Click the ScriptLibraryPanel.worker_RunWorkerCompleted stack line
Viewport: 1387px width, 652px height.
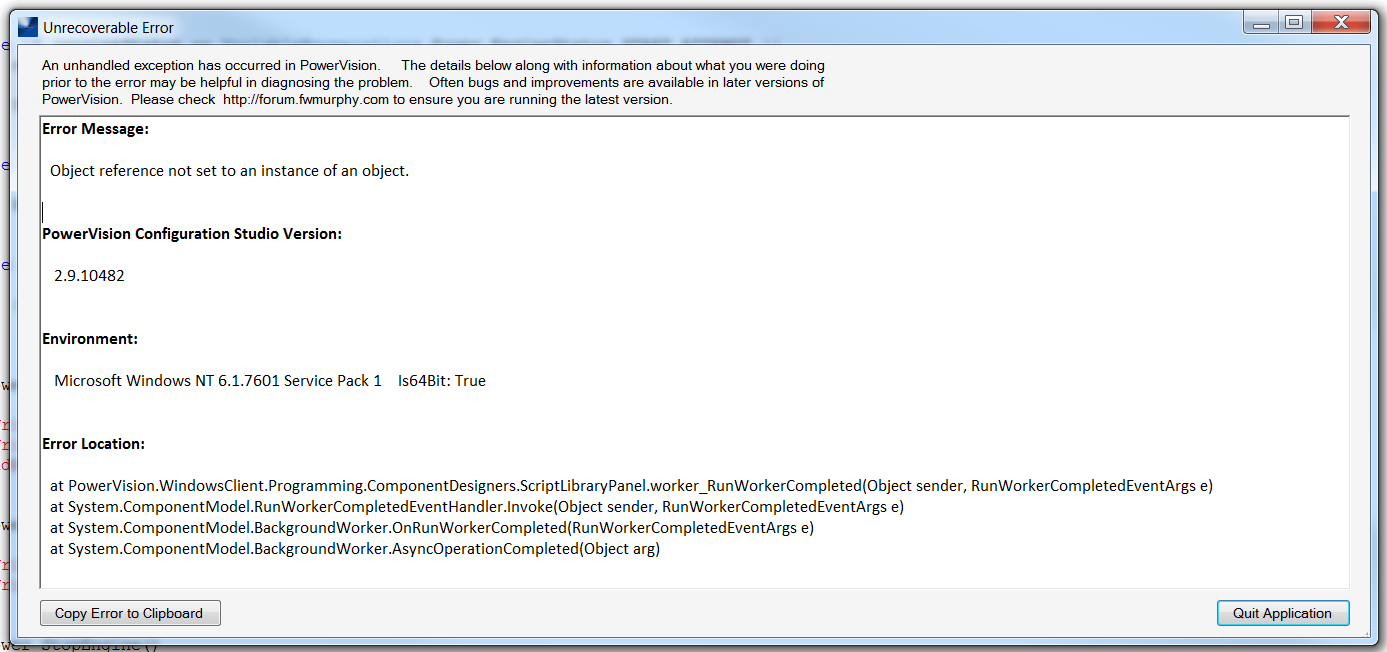pos(630,486)
